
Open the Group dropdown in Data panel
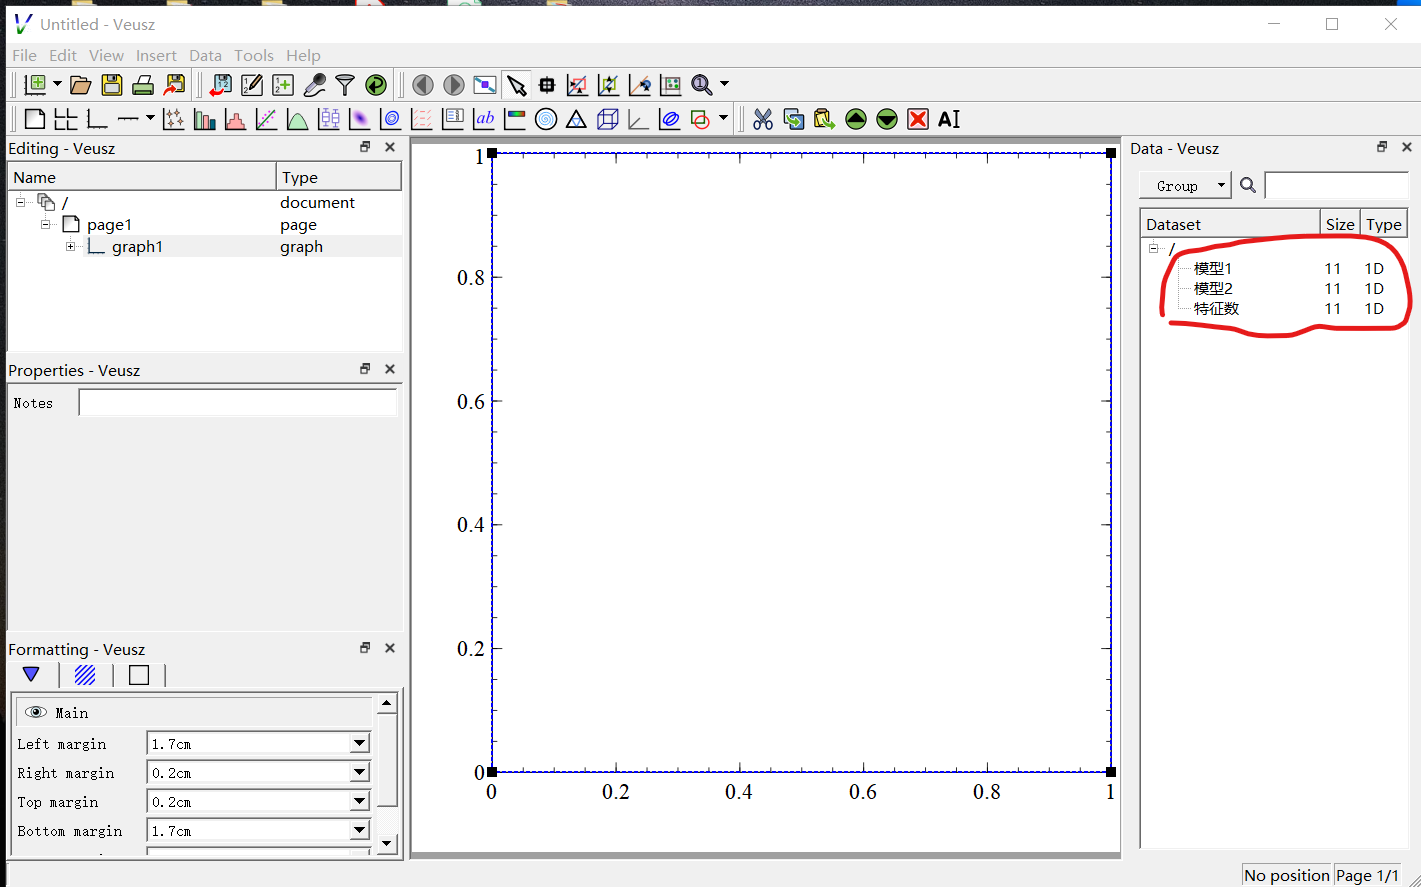[x=1185, y=186]
